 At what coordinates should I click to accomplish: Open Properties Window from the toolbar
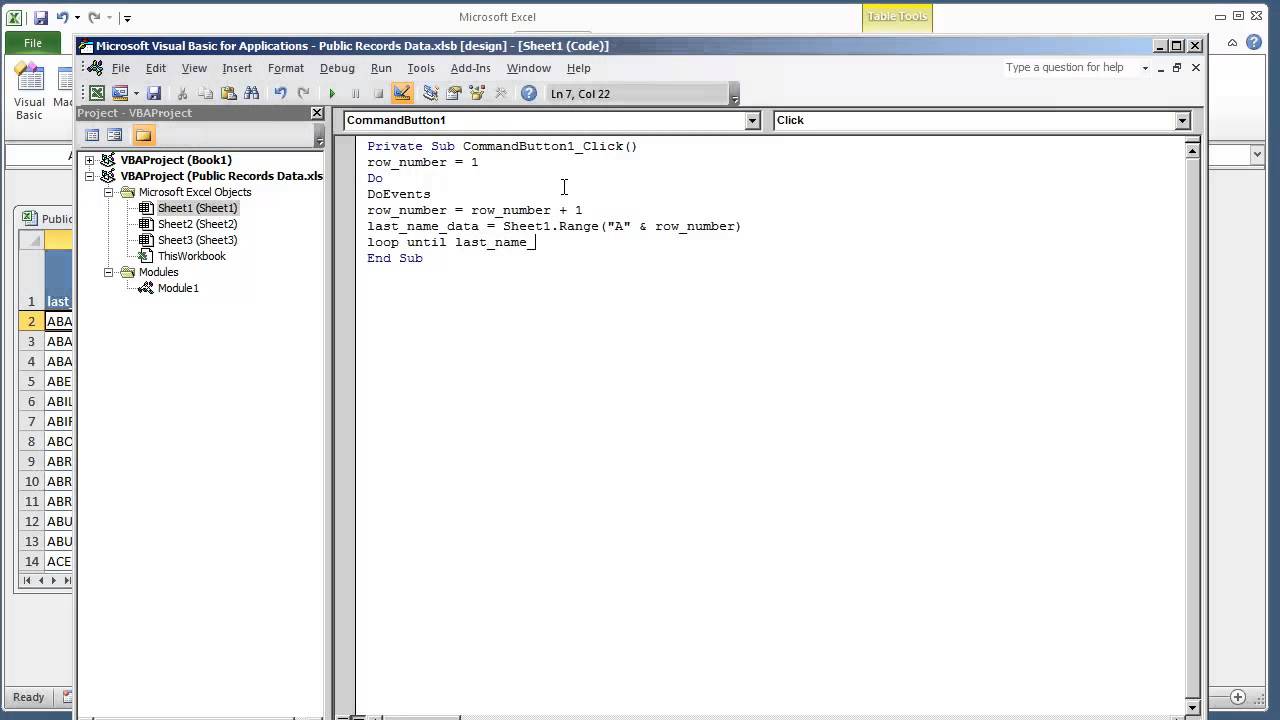click(x=454, y=93)
